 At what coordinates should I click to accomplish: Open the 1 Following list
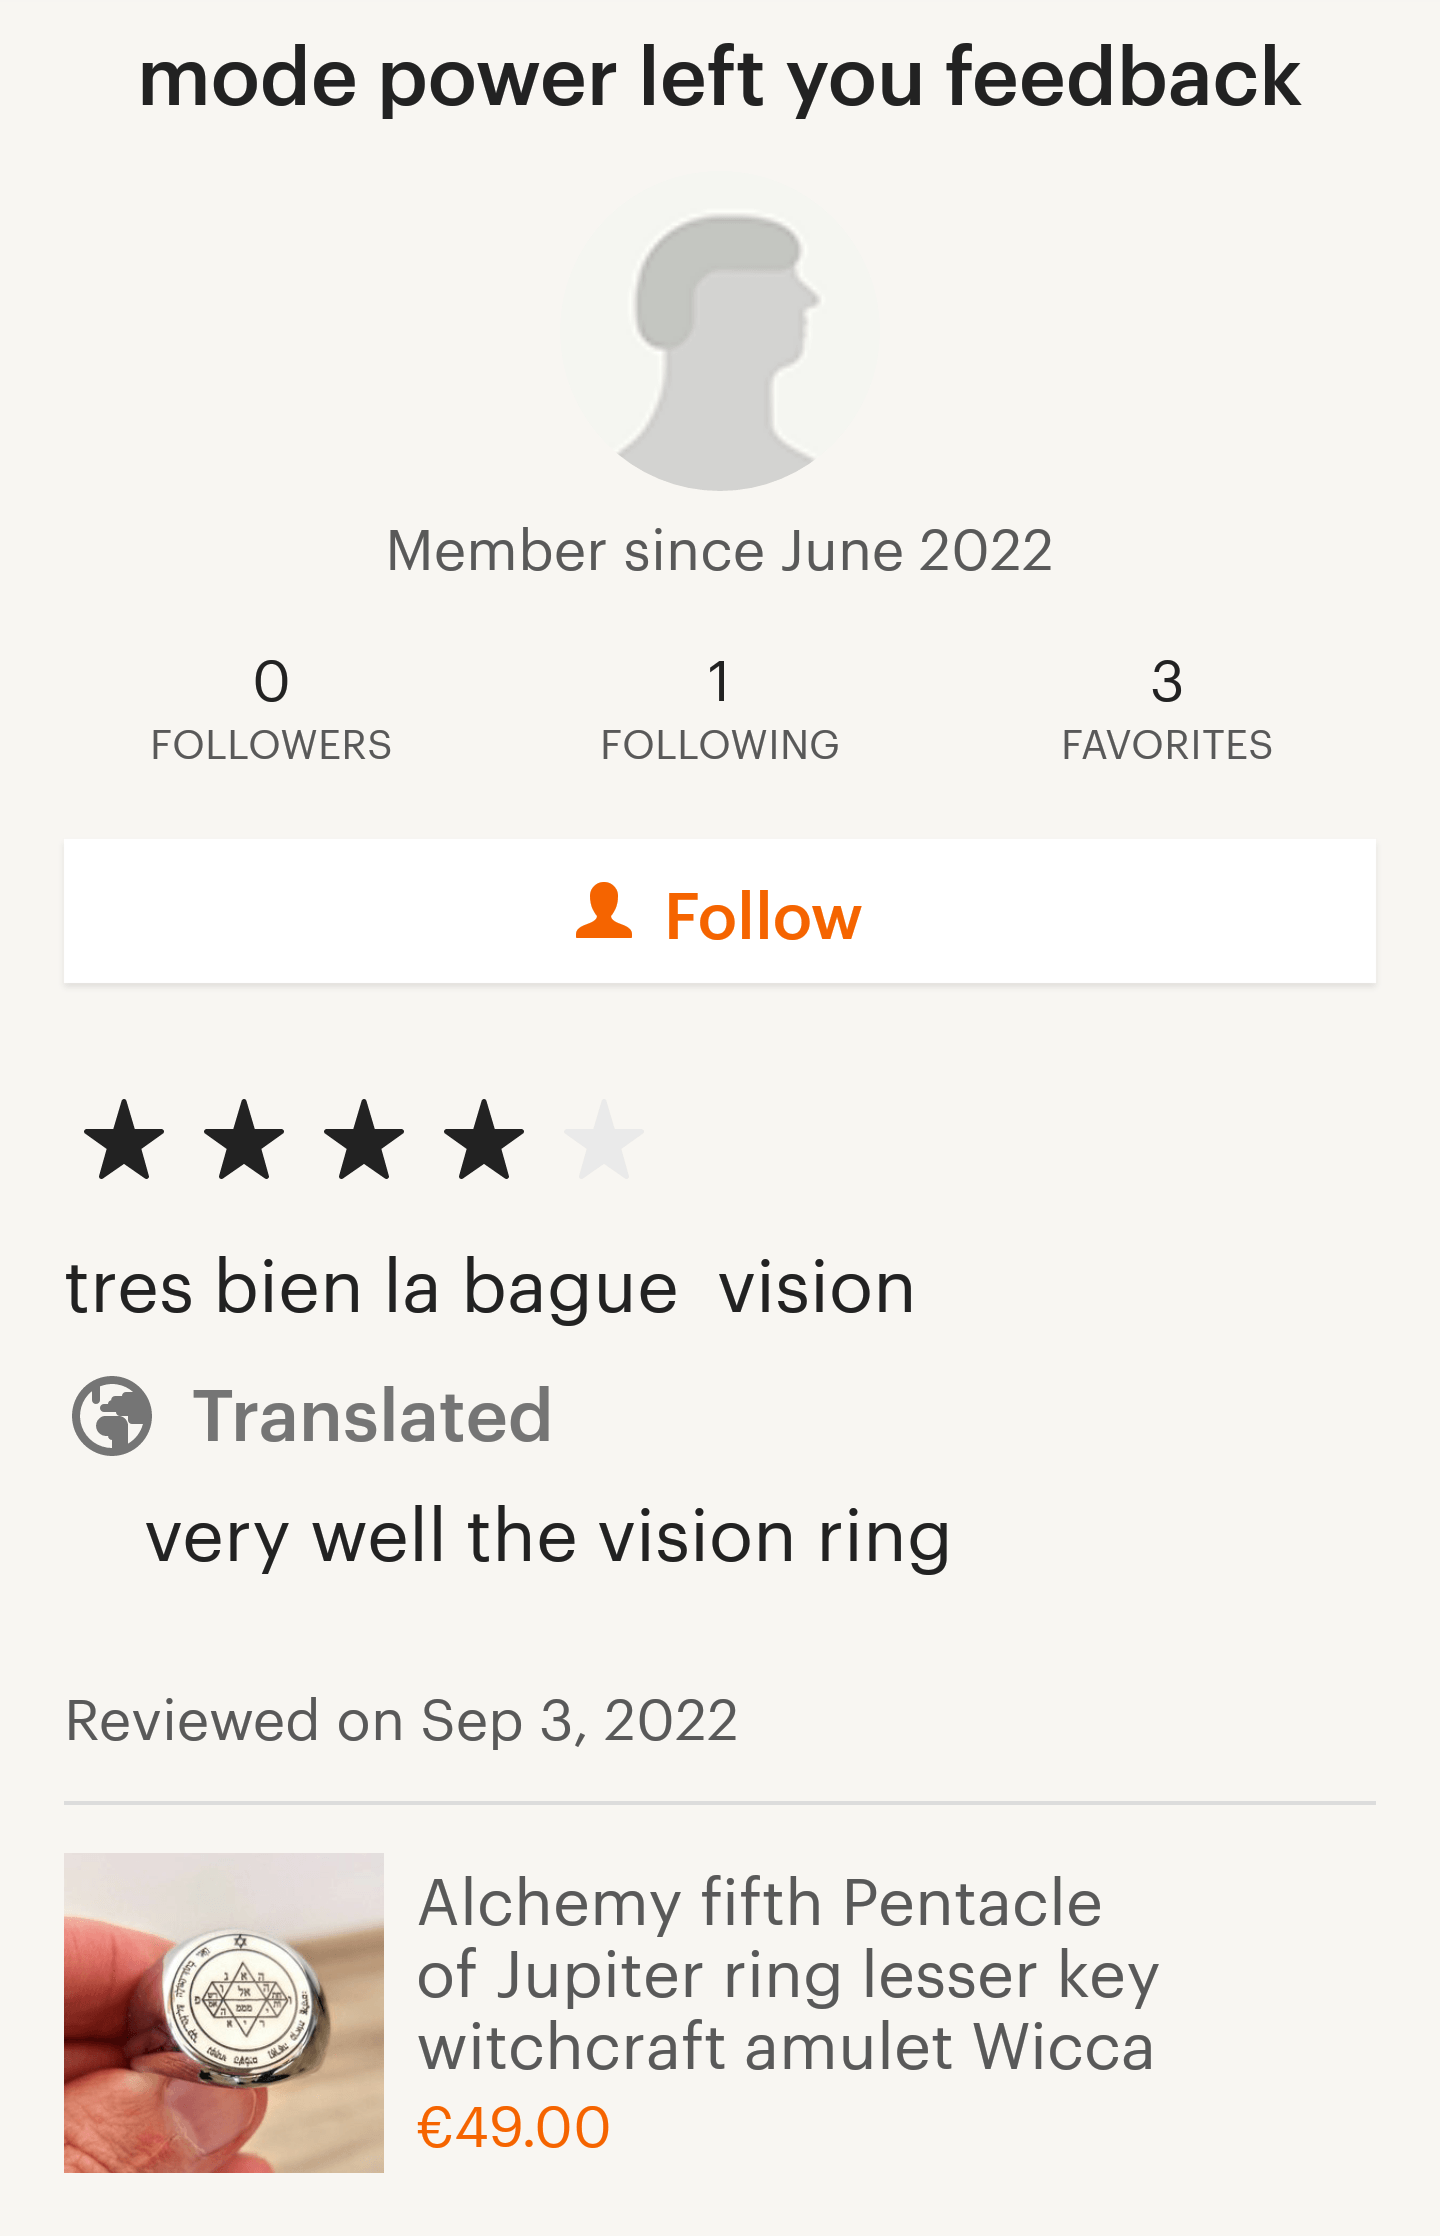[720, 709]
